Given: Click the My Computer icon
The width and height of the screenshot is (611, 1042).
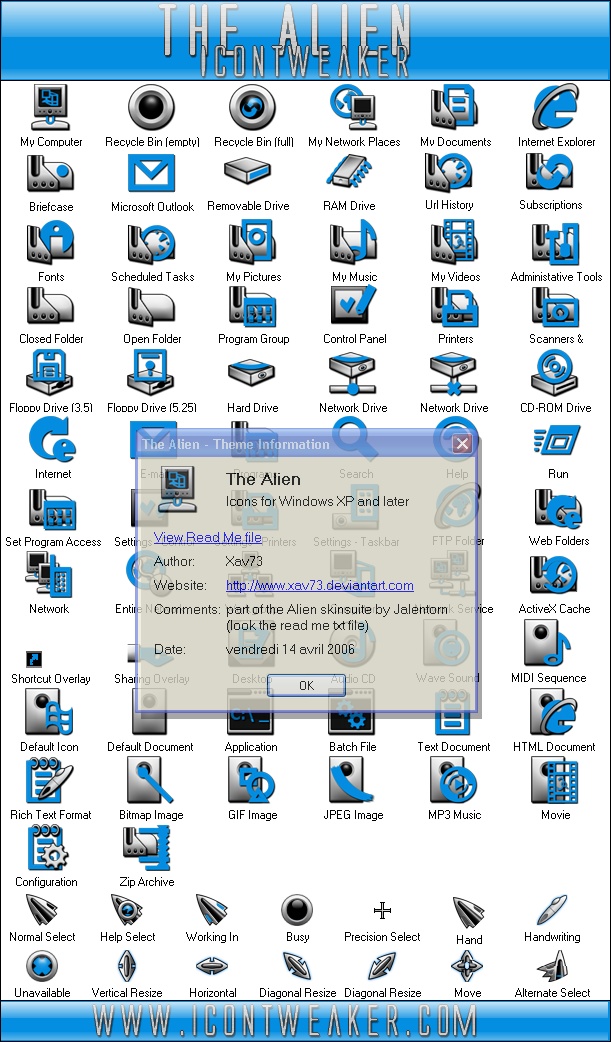Looking at the screenshot, I should 51,107.
